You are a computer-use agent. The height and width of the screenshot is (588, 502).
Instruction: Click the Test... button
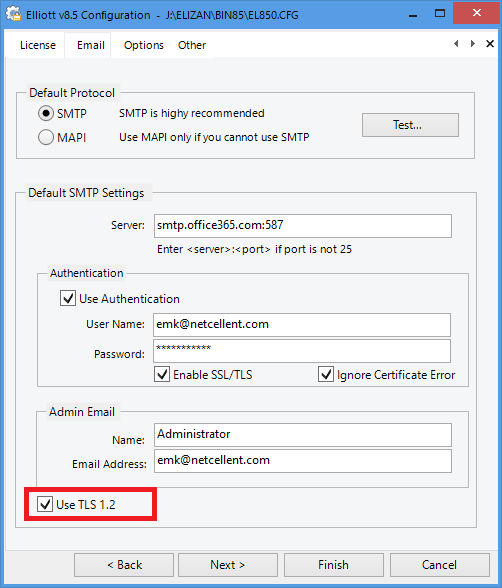[x=410, y=125]
